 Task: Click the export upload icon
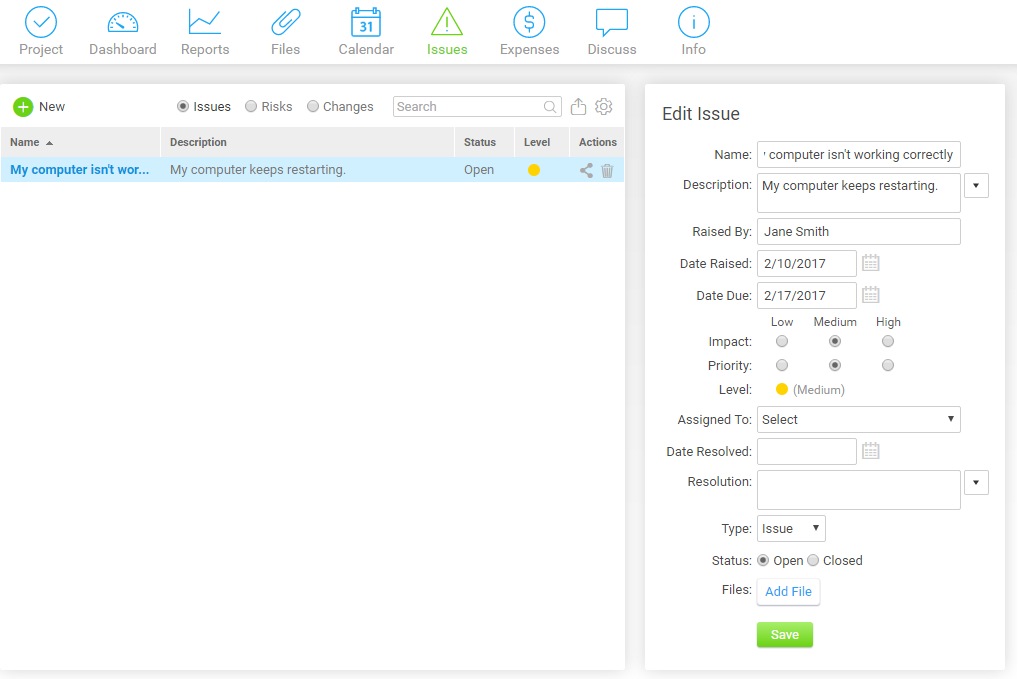[578, 106]
